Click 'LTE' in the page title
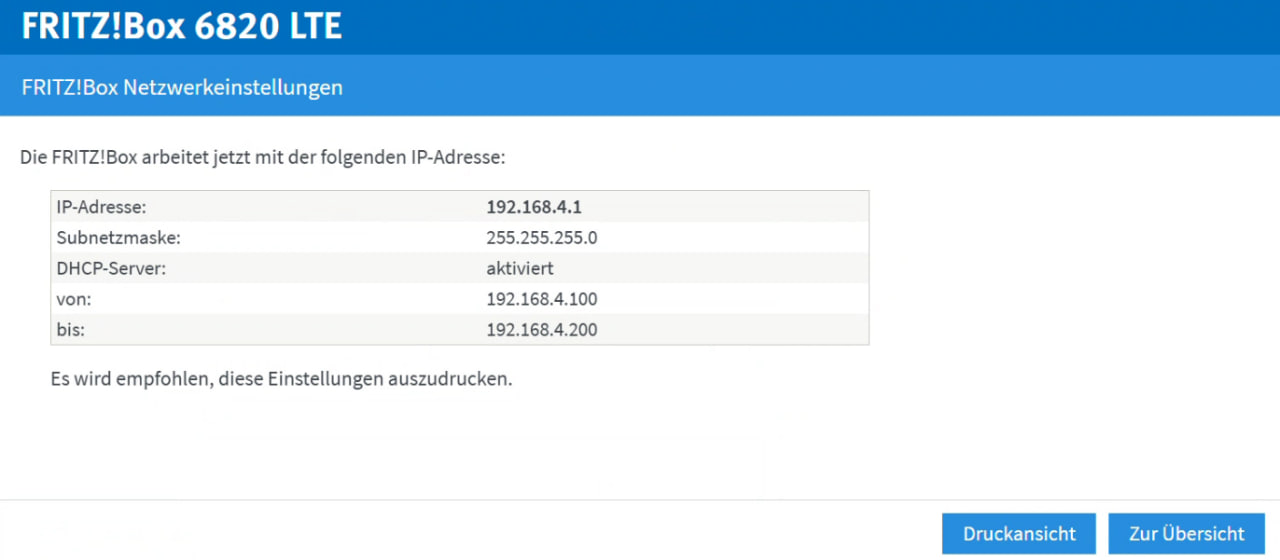This screenshot has width=1280, height=560. click(x=315, y=26)
